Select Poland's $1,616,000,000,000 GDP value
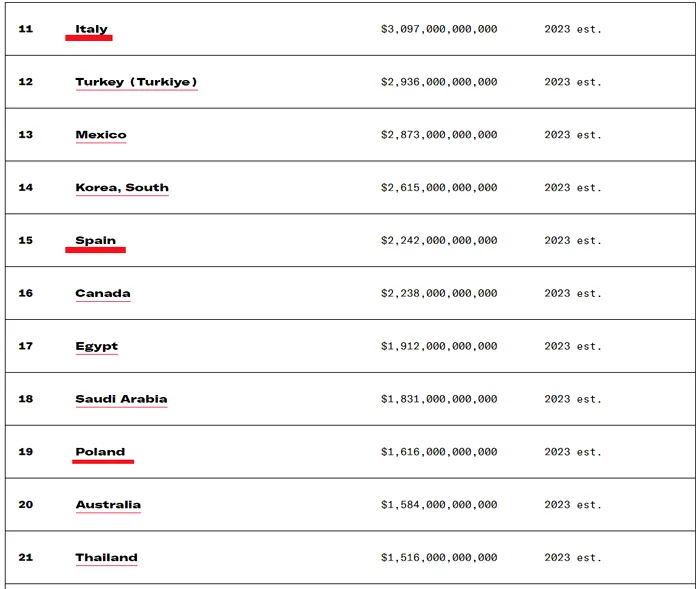700x589 pixels. (439, 452)
